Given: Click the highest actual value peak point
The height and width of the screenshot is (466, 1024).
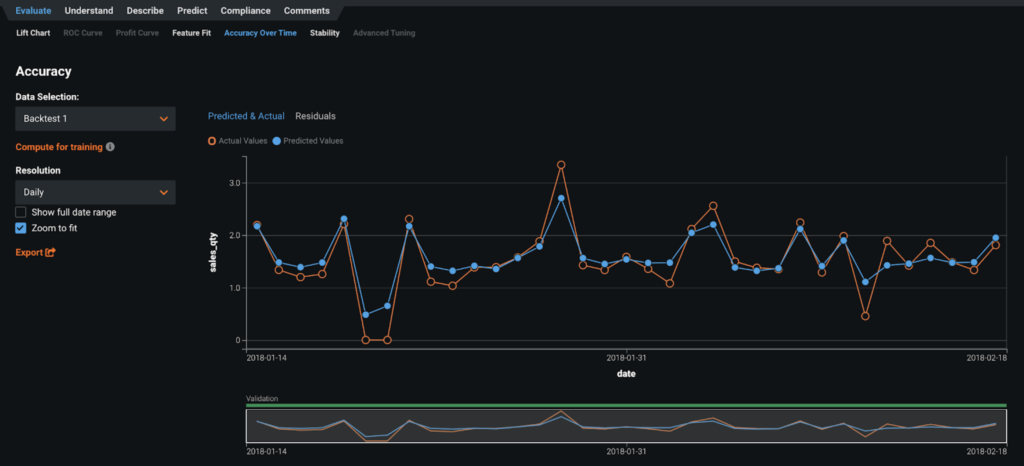Looking at the screenshot, I should pos(561,165).
